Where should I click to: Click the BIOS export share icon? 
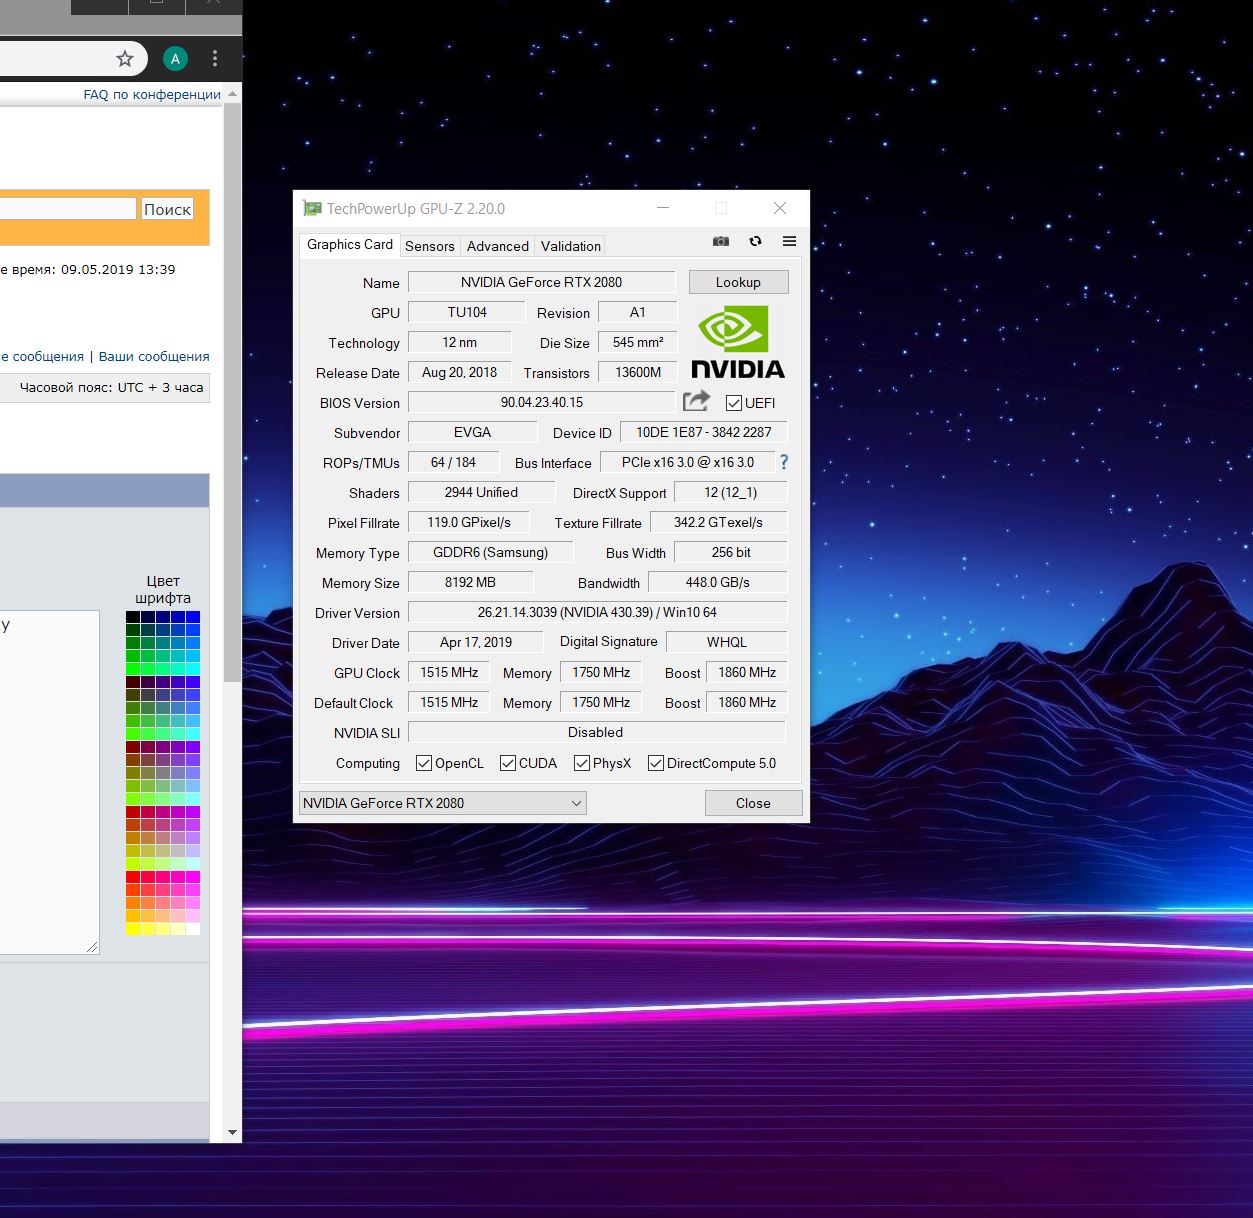point(696,401)
